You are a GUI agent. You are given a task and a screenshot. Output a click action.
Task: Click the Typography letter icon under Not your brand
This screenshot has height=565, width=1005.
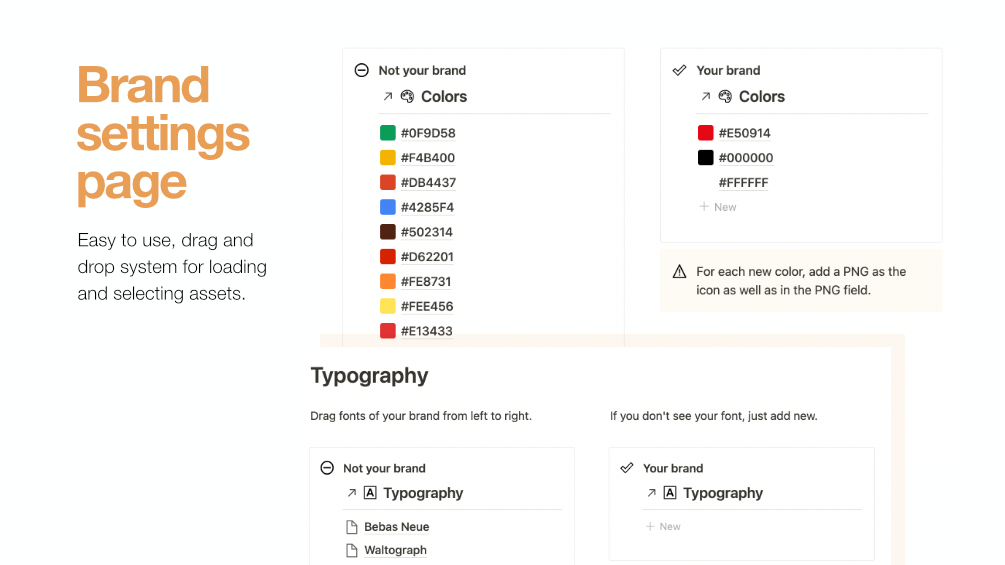click(x=370, y=493)
